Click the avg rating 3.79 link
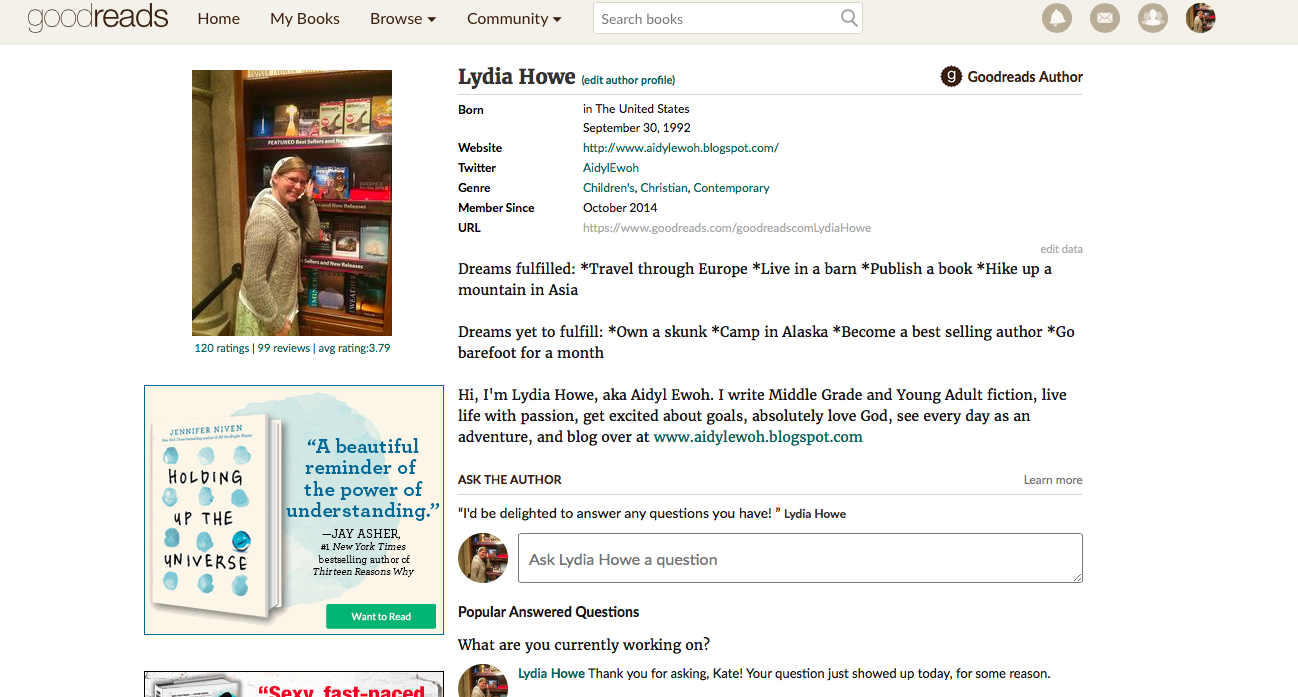Viewport: 1298px width, 697px height. (x=354, y=348)
